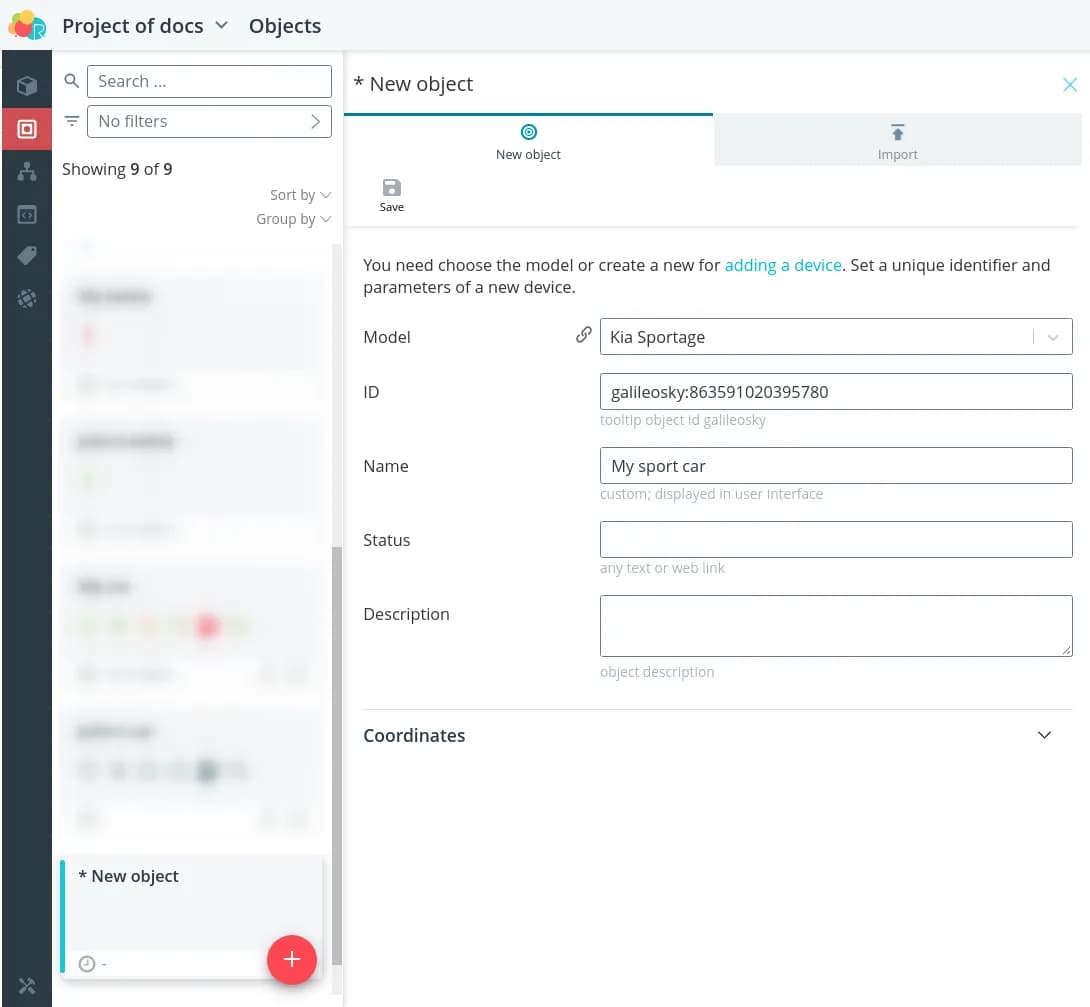
Task: Open tools icon at sidebar bottom
Action: (x=27, y=985)
